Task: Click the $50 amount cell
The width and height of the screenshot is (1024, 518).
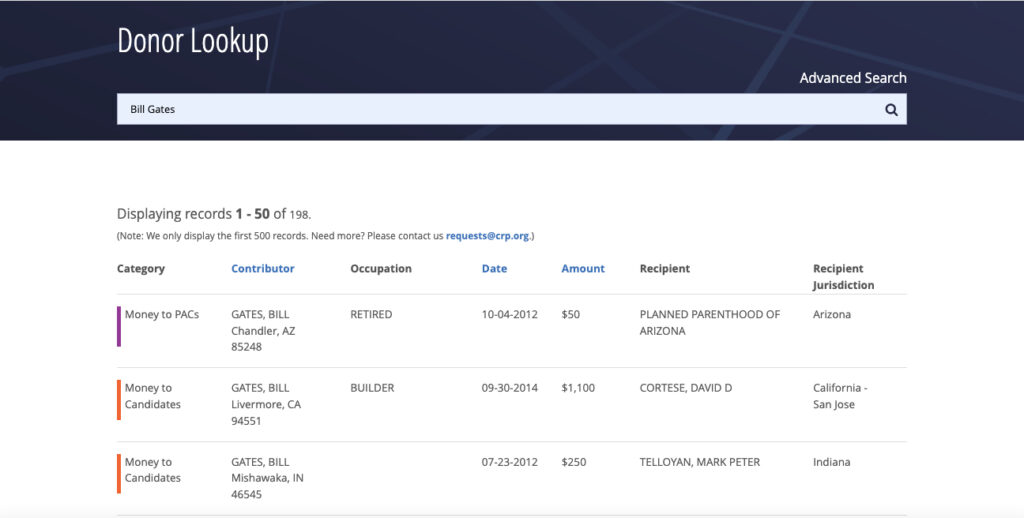Action: coord(571,314)
